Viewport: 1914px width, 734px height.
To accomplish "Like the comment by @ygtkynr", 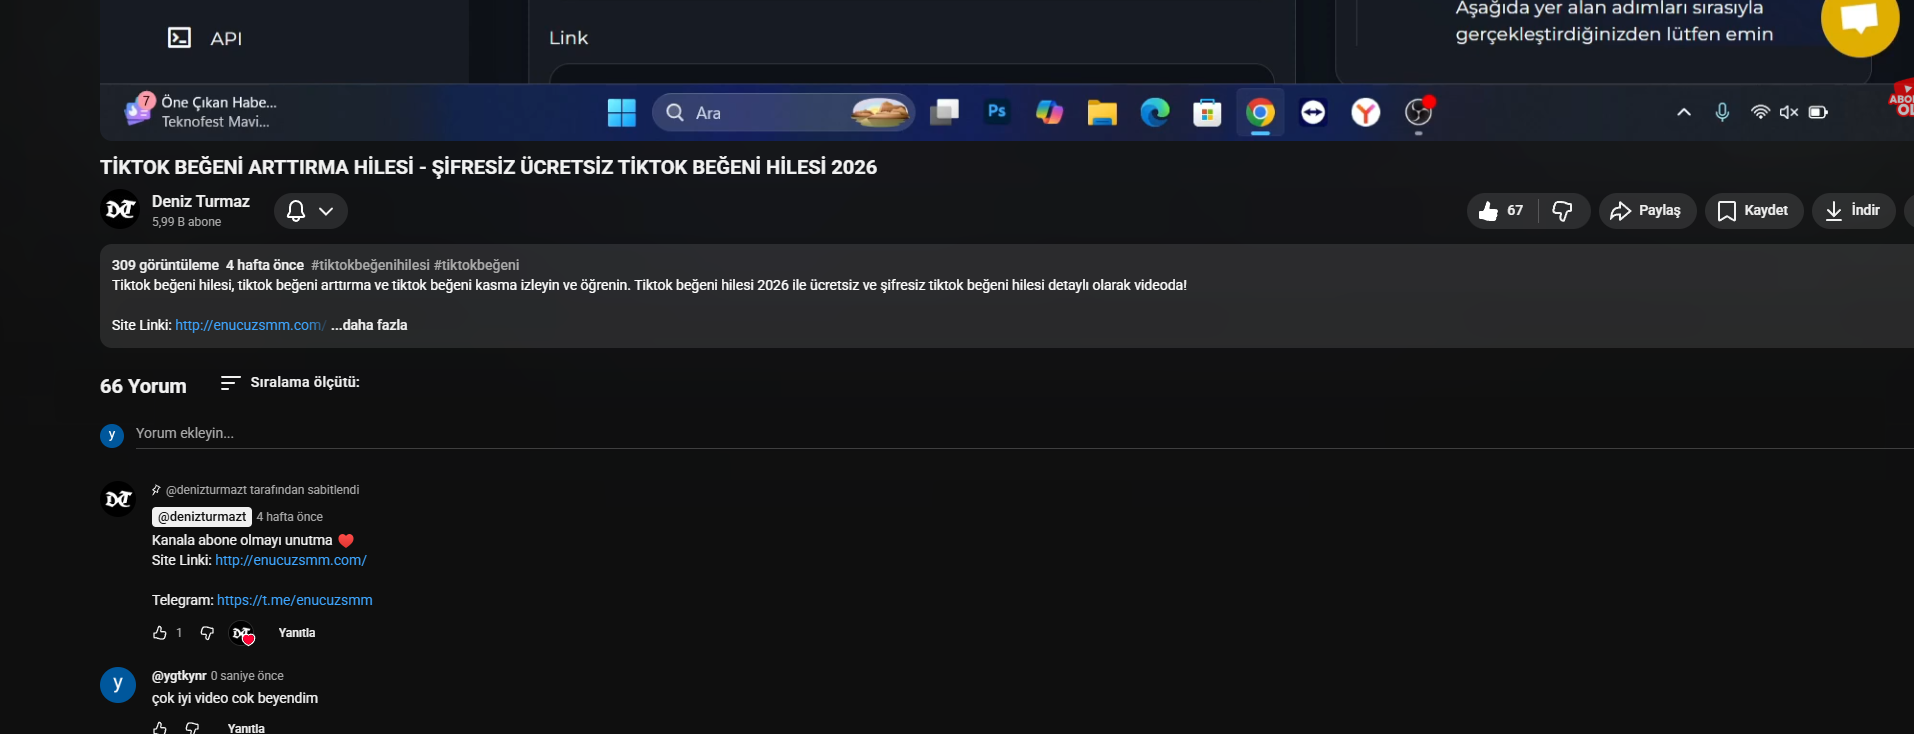I will [160, 727].
